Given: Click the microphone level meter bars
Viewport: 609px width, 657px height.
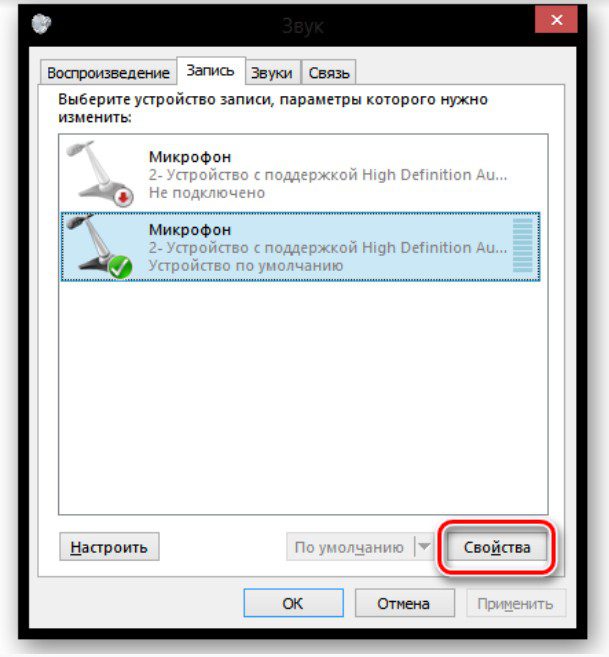Looking at the screenshot, I should [523, 246].
